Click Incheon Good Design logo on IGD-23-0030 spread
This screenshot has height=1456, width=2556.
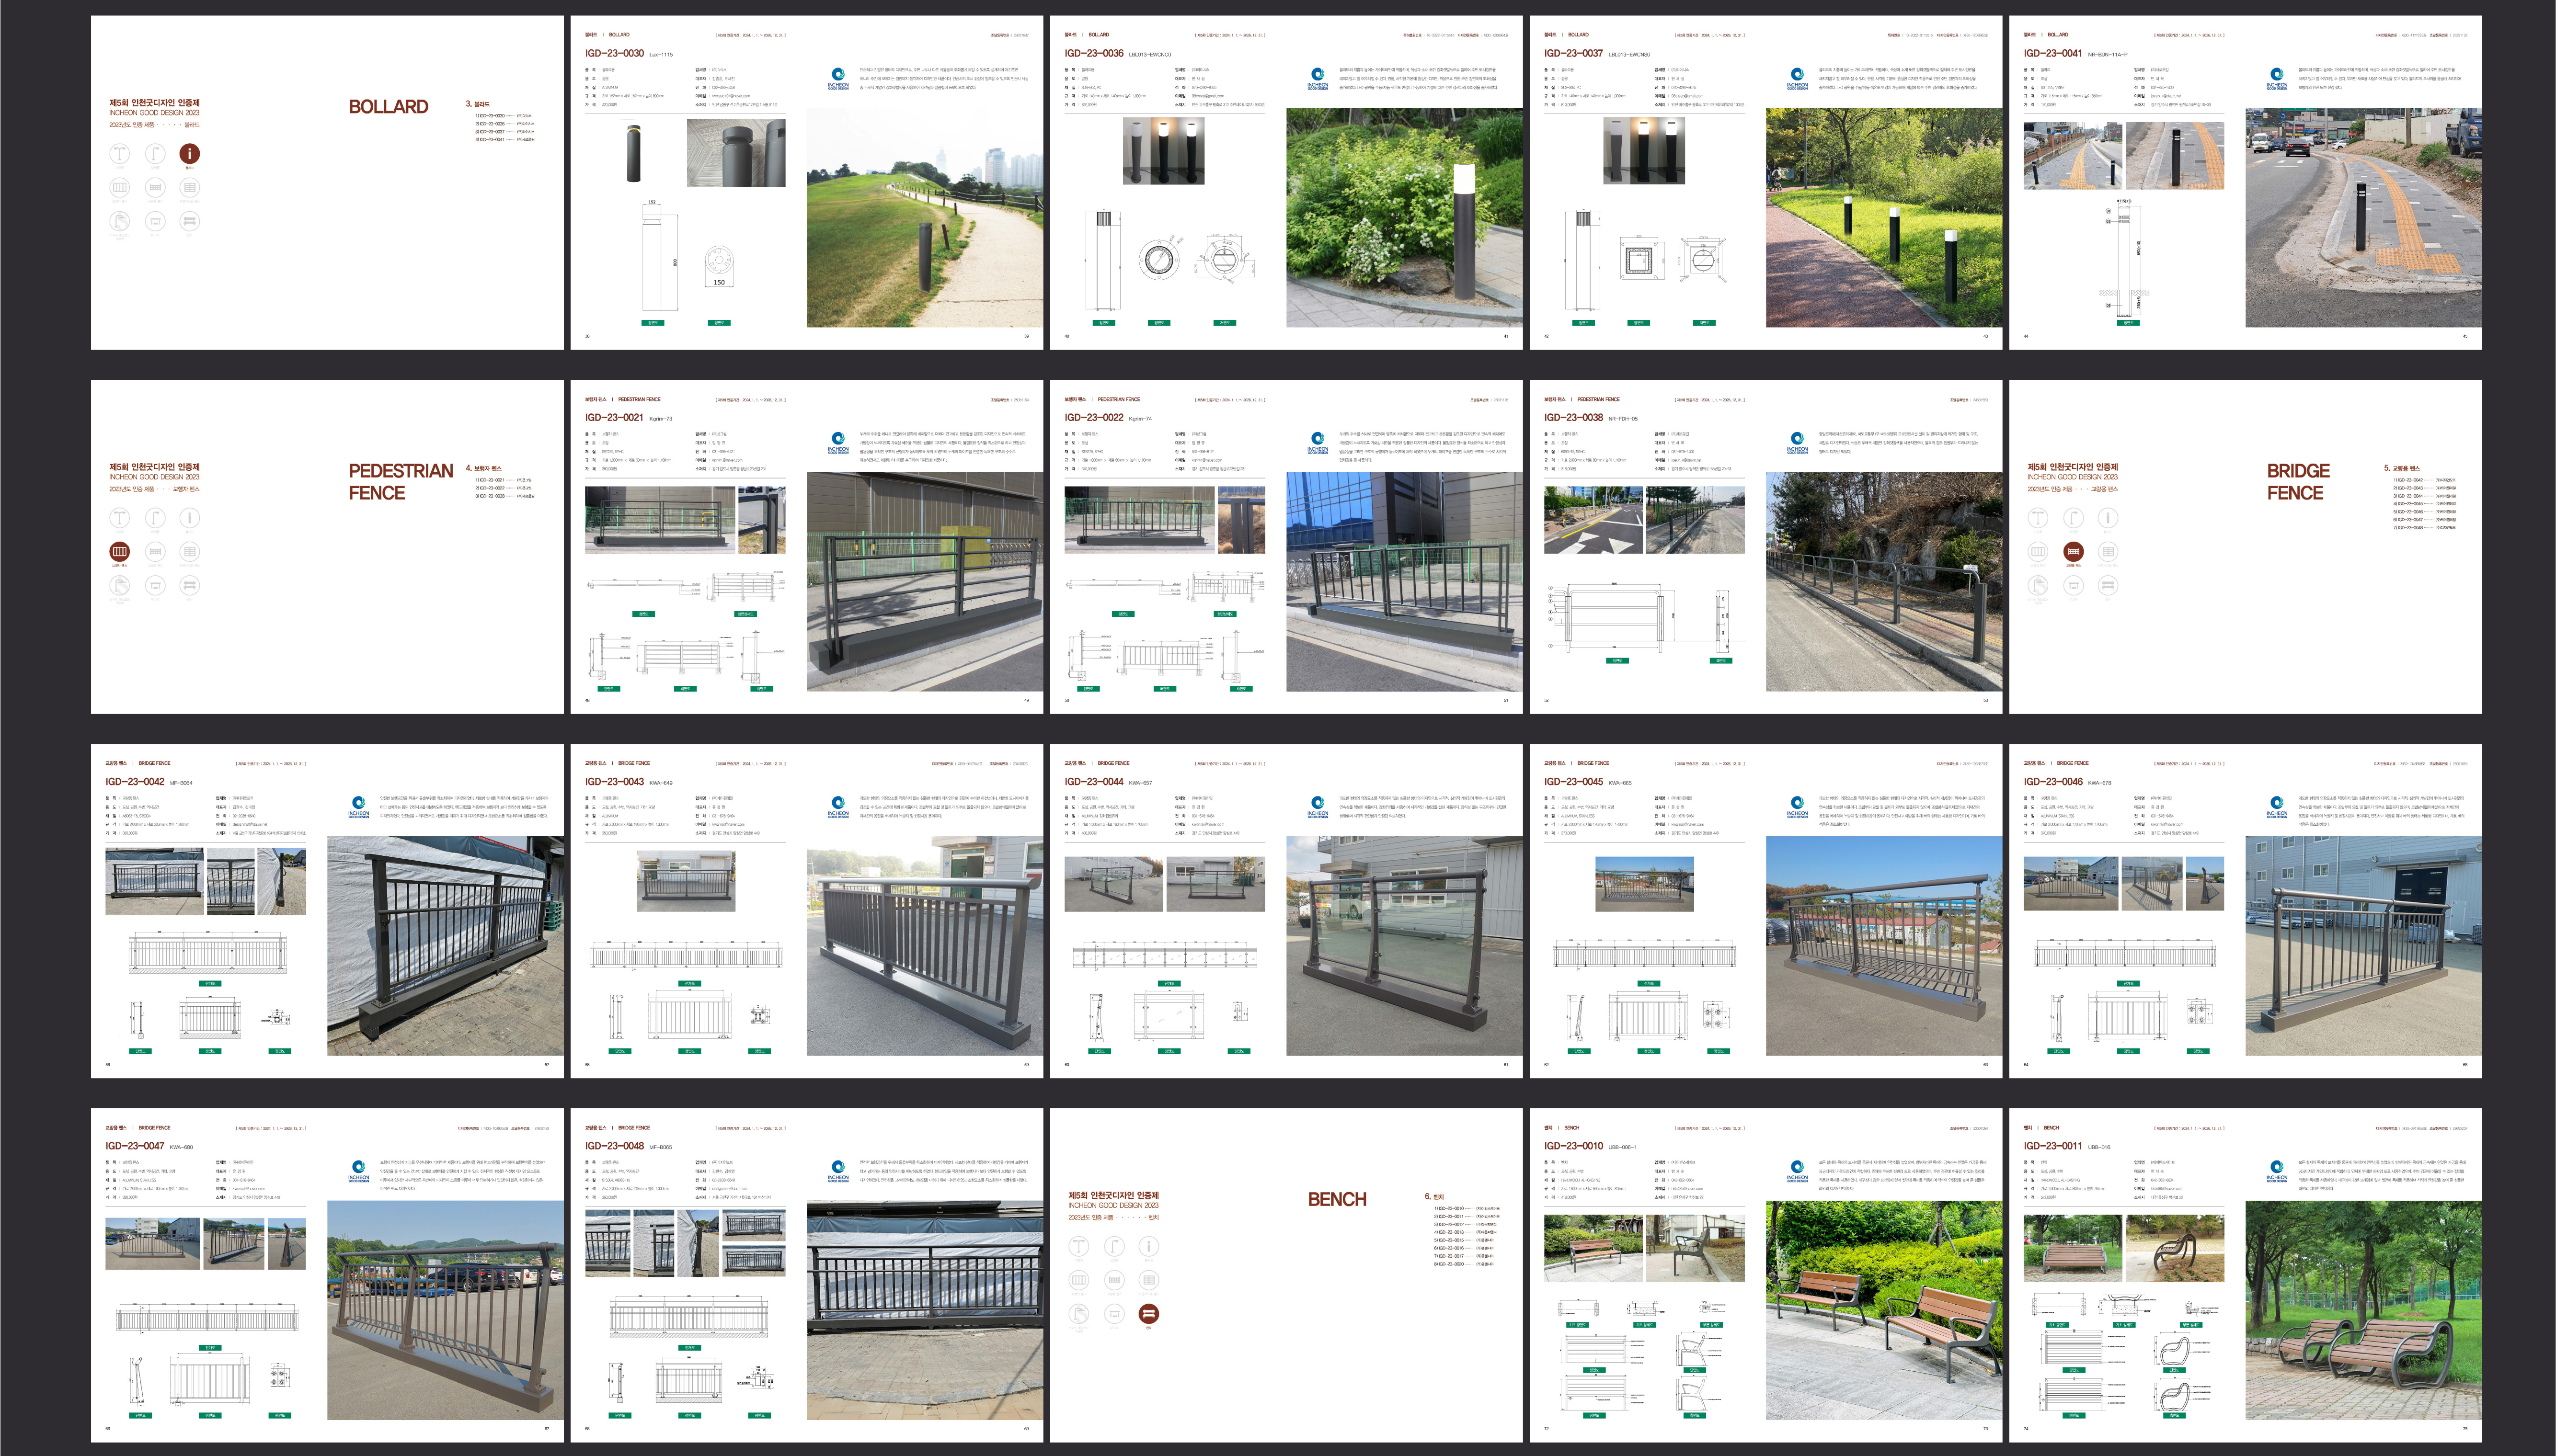[838, 78]
